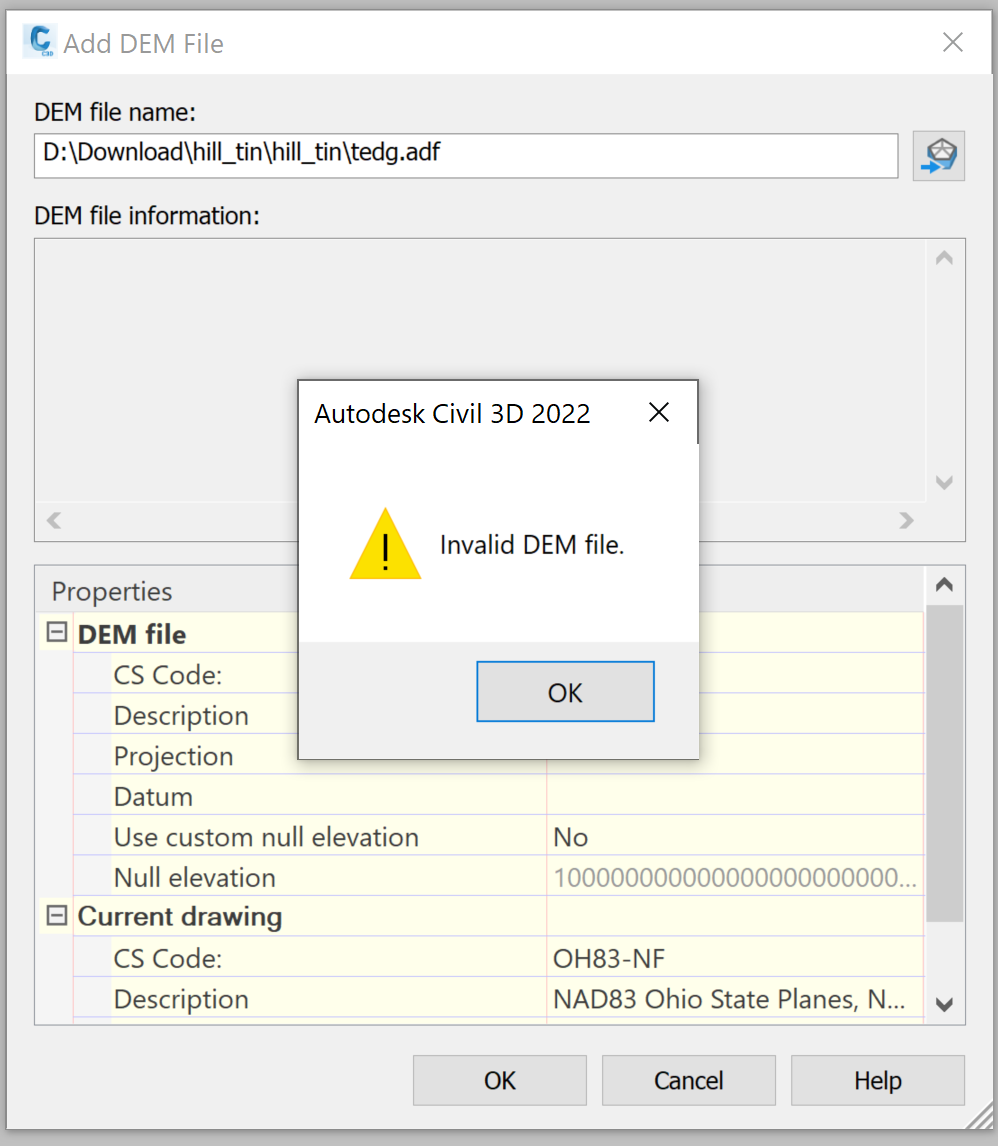
Task: Click the browse DEM file icon
Action: coord(938,156)
